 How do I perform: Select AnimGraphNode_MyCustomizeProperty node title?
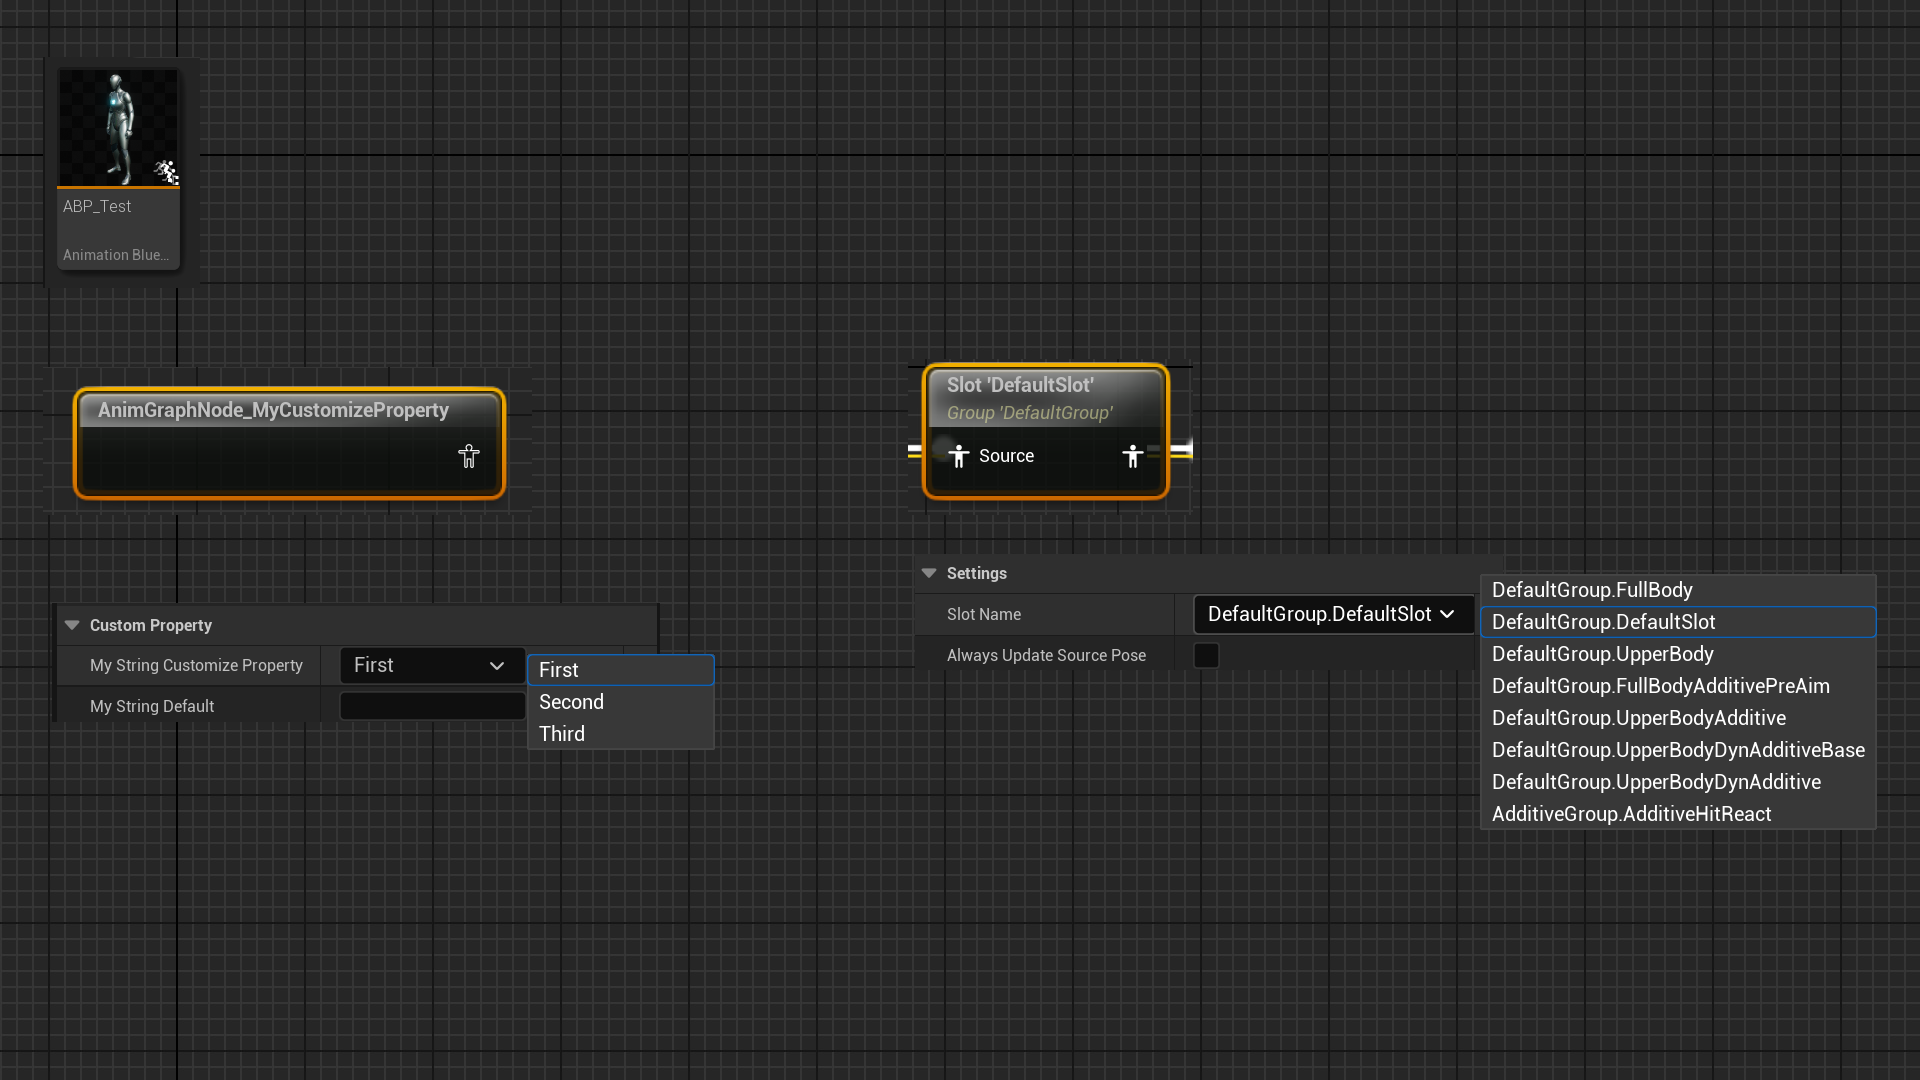pos(273,410)
